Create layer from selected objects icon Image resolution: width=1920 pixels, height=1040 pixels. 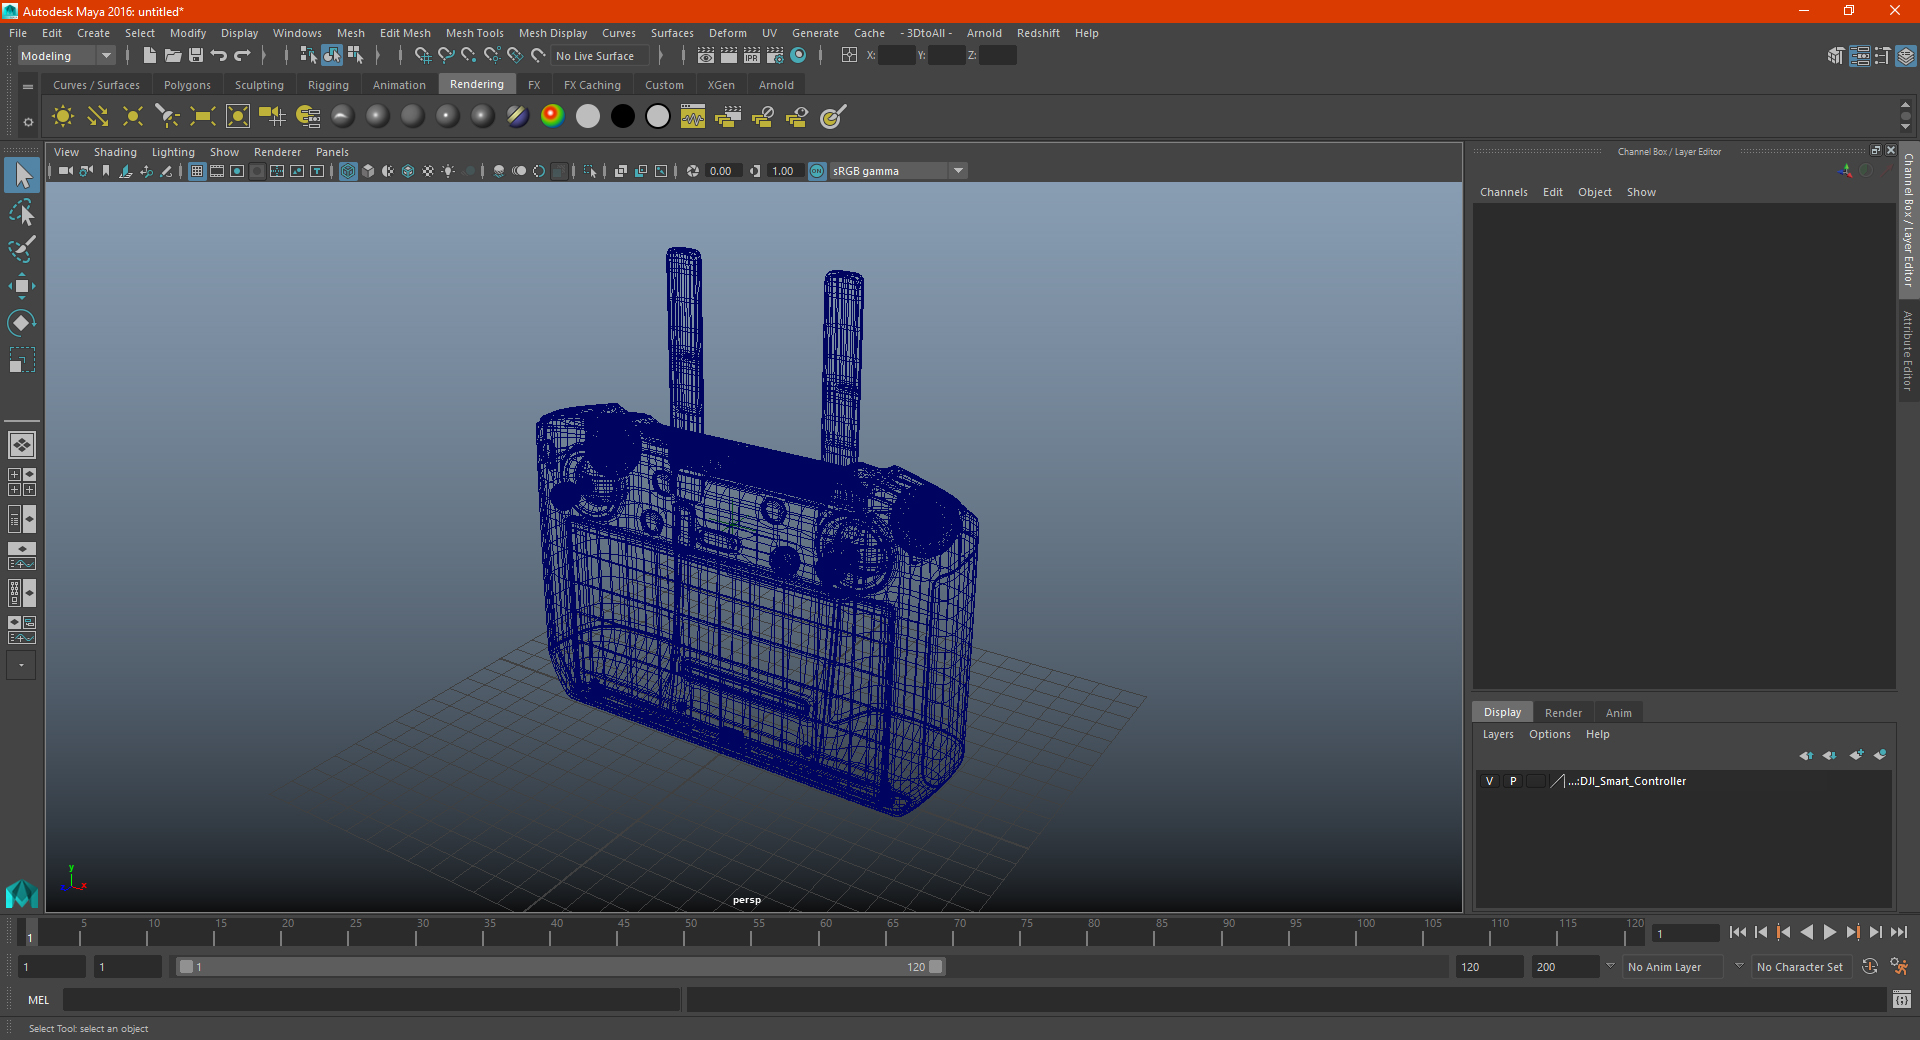1880,755
